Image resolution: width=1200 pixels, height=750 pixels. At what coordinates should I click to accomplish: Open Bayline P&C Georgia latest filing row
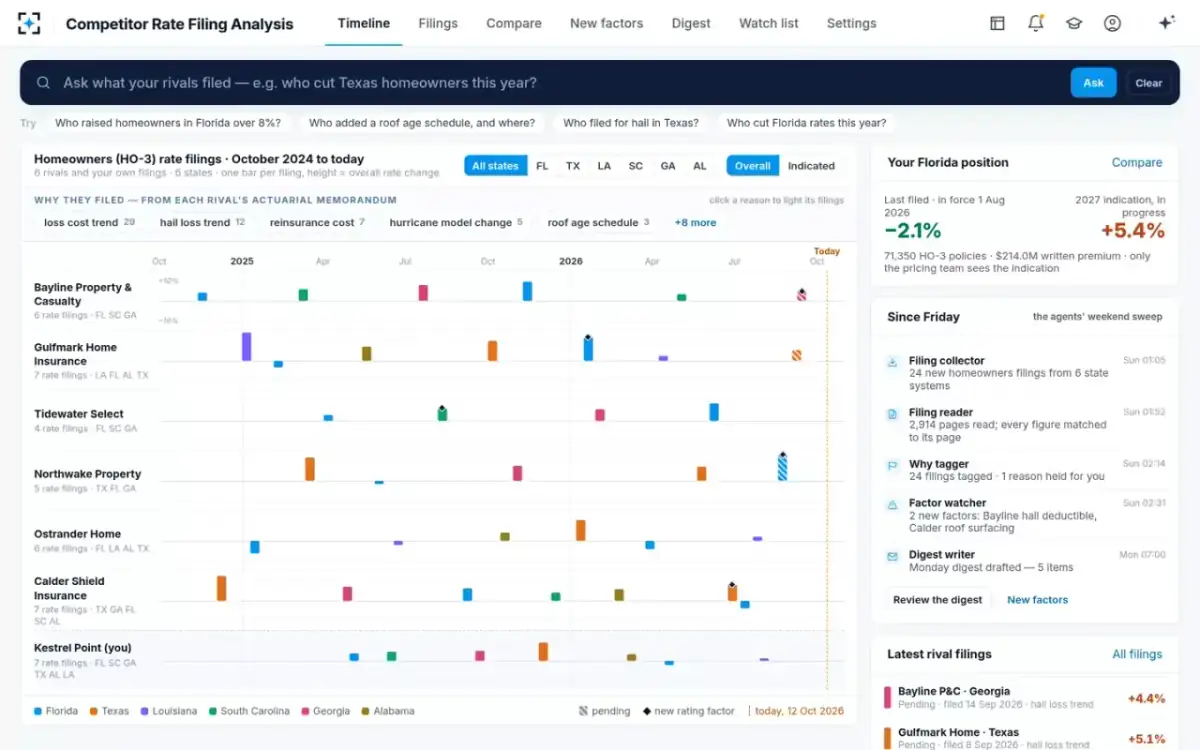pos(1025,698)
